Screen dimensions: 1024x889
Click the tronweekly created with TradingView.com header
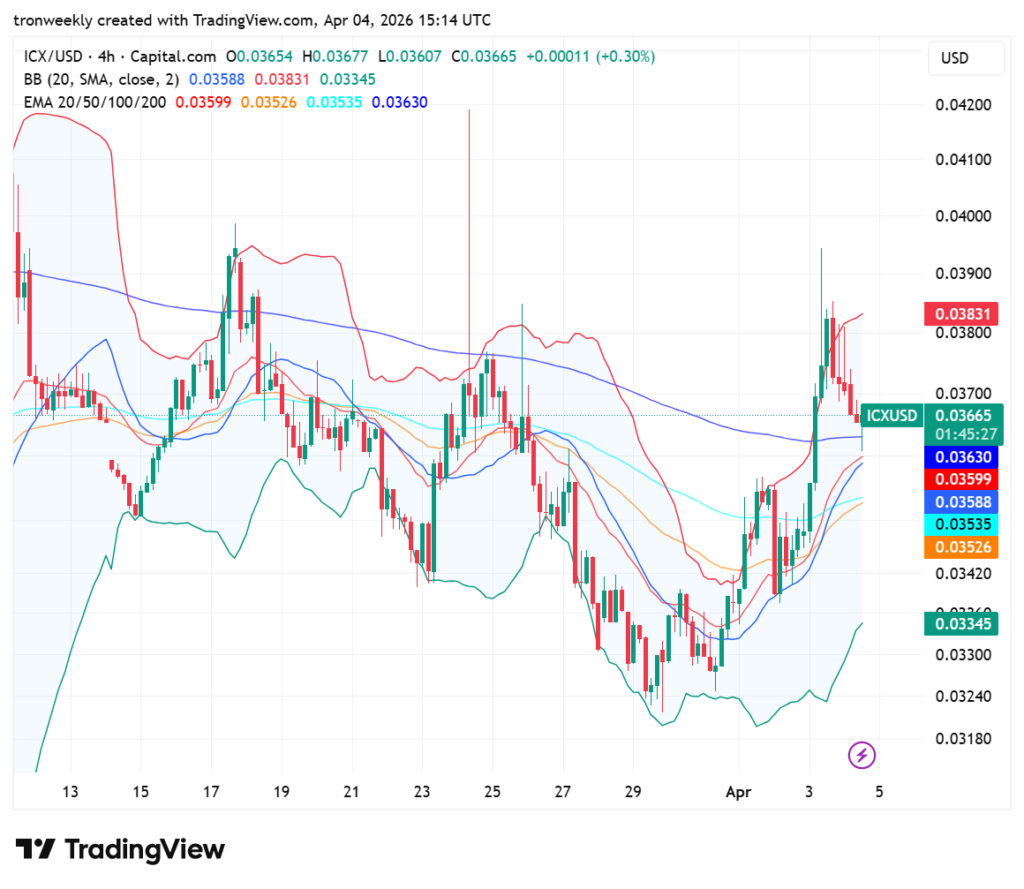click(x=252, y=20)
